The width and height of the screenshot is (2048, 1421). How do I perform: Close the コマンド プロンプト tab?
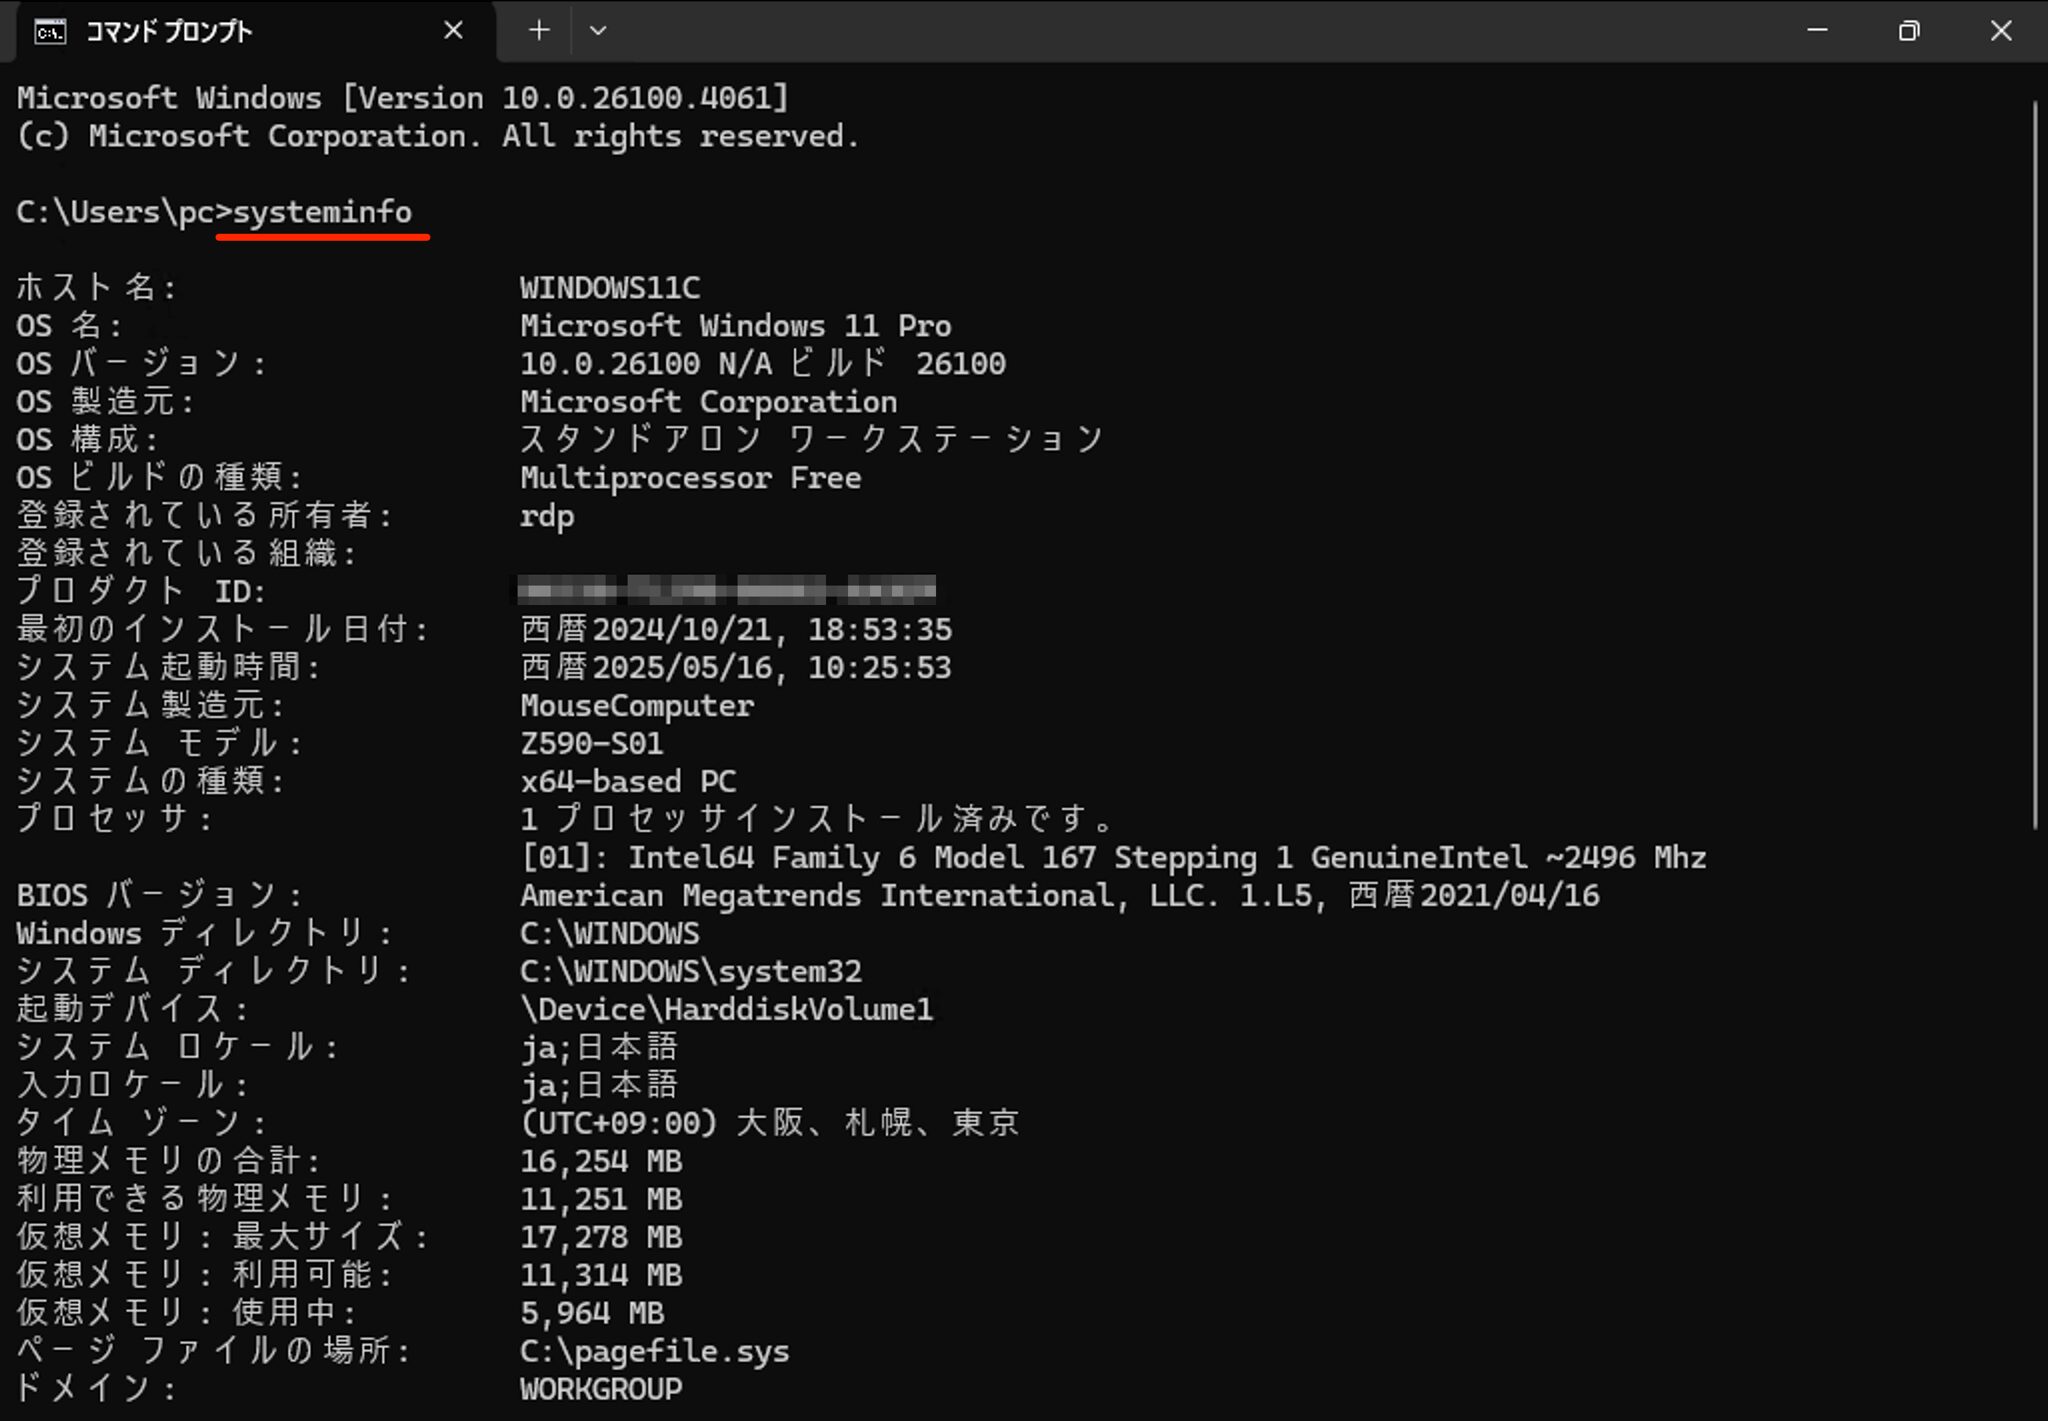click(x=454, y=30)
